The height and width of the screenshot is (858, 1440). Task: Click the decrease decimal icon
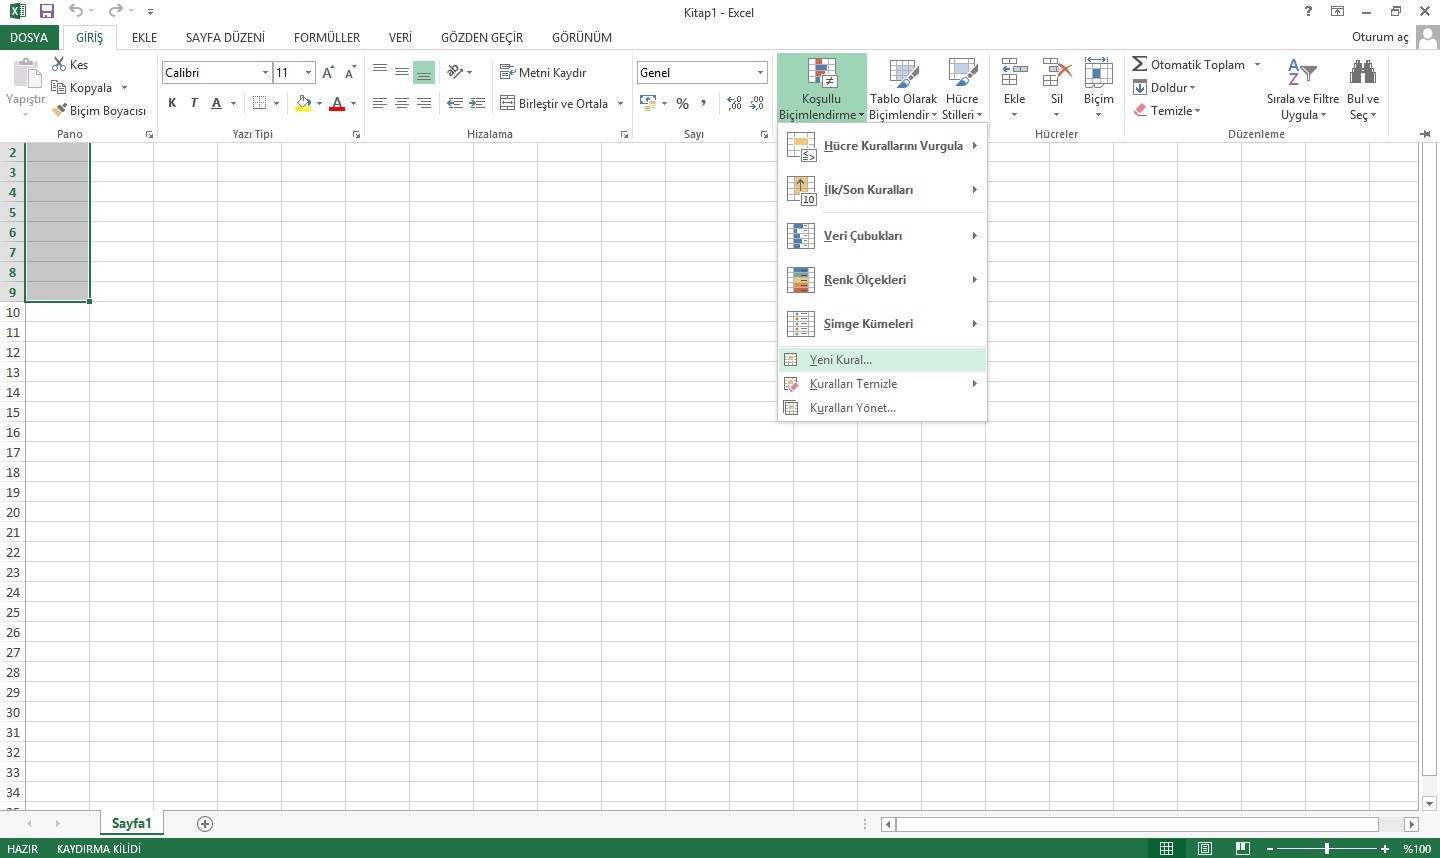click(x=756, y=103)
